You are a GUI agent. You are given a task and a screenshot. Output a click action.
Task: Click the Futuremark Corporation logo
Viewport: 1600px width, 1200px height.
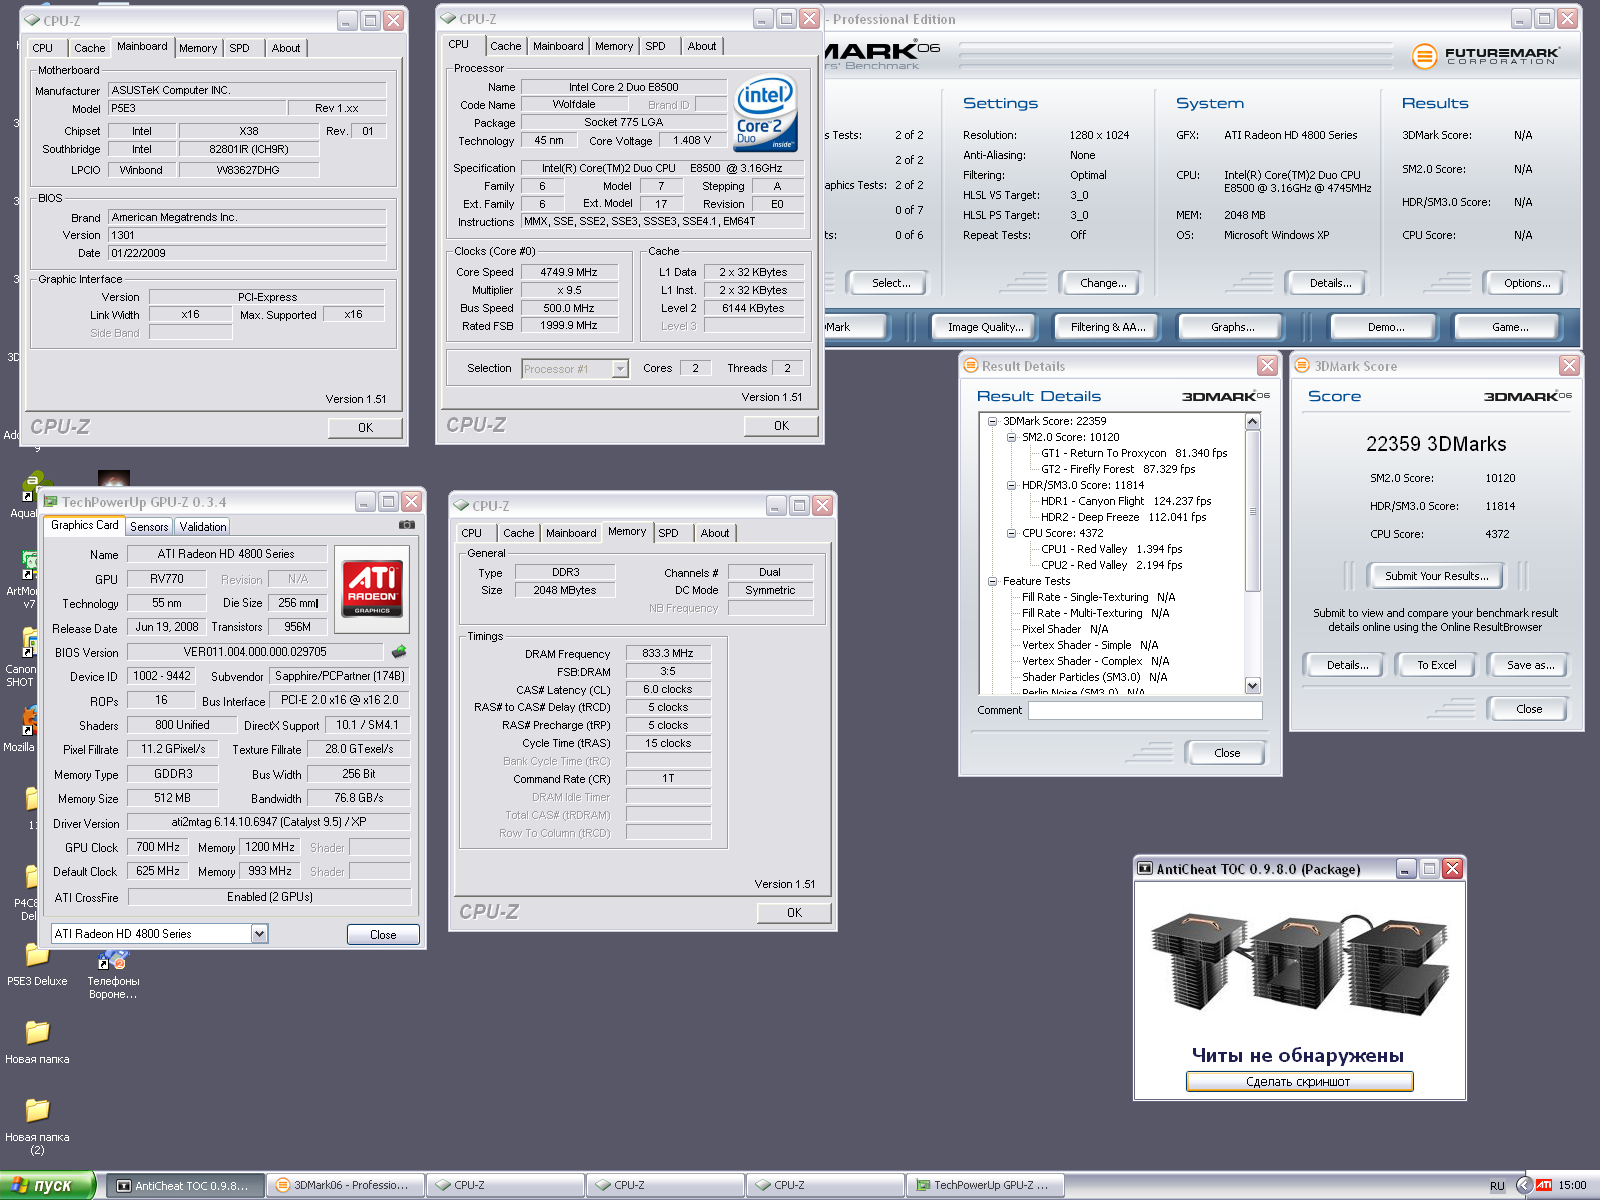coord(1484,56)
